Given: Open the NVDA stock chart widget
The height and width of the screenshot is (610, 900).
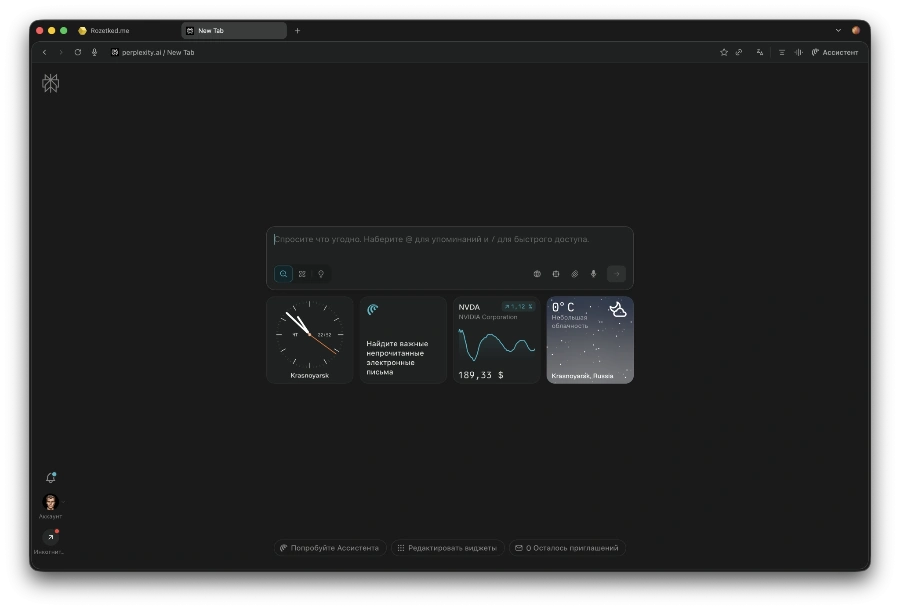Looking at the screenshot, I should click(x=497, y=340).
